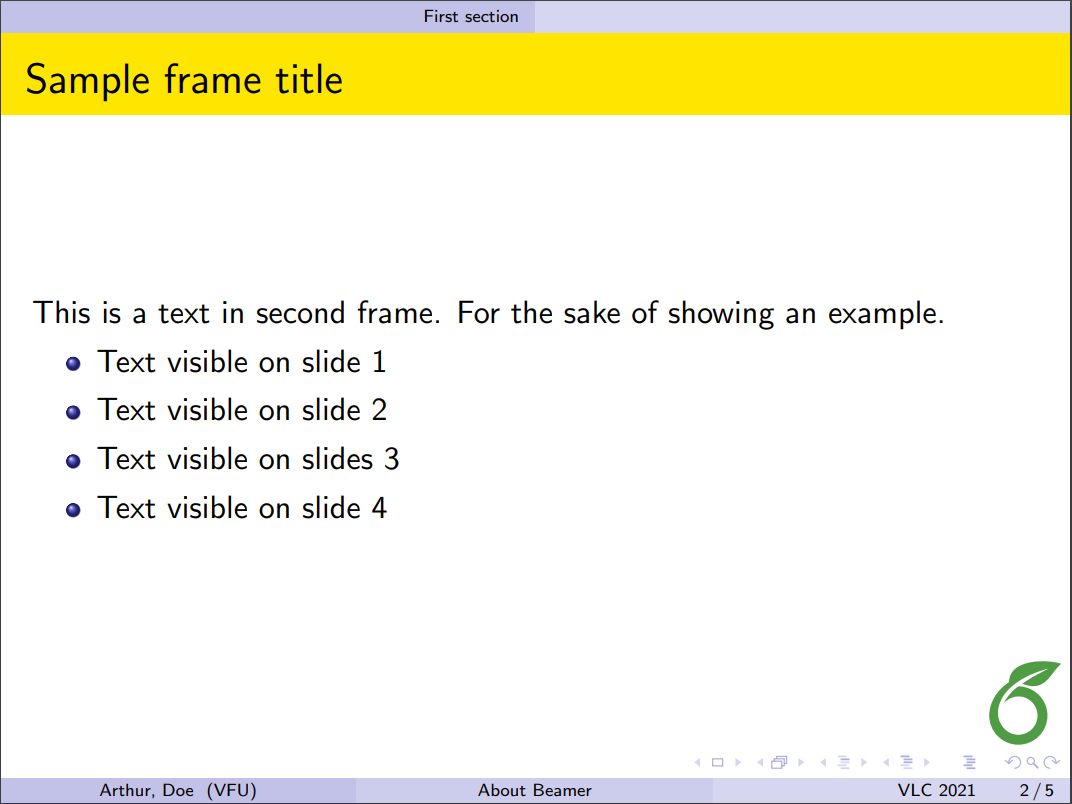Go to previous frame using left arrow
The height and width of the screenshot is (804, 1072).
[760, 763]
